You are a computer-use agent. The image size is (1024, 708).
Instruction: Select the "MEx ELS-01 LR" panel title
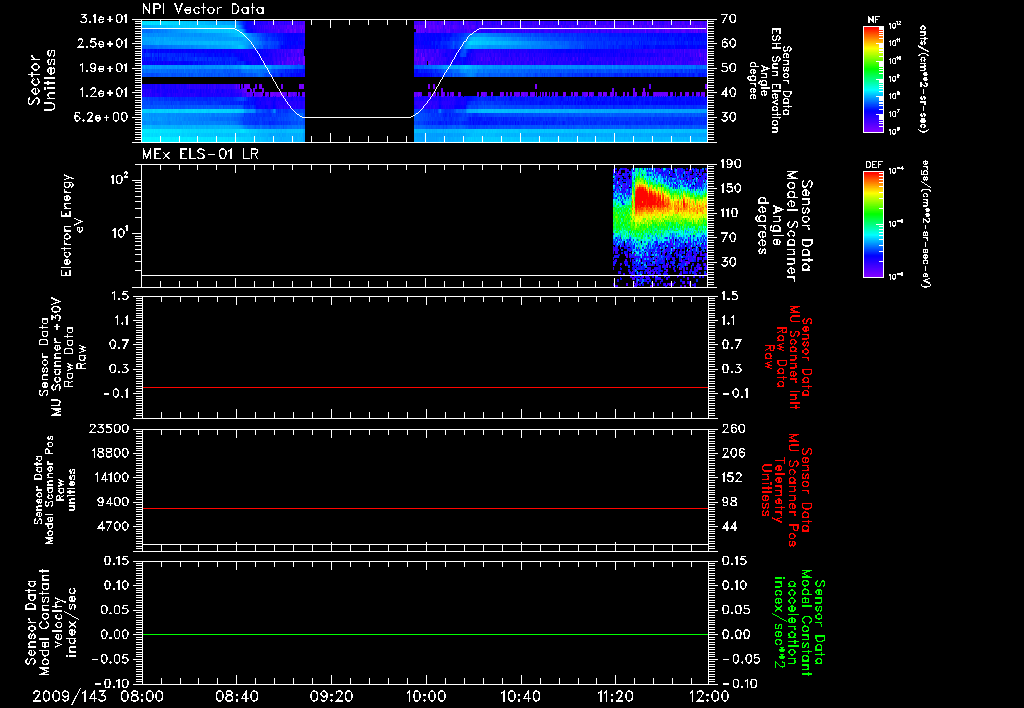pyautogui.click(x=200, y=154)
